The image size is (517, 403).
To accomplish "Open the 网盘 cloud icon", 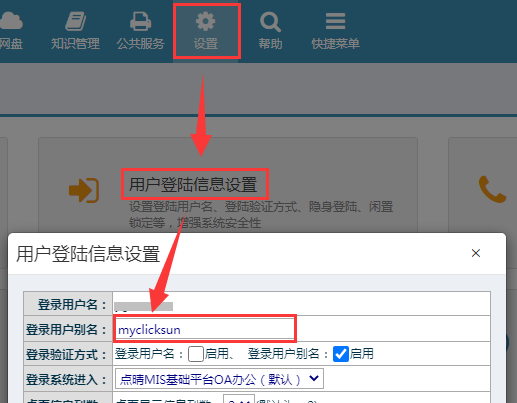I will [11, 21].
